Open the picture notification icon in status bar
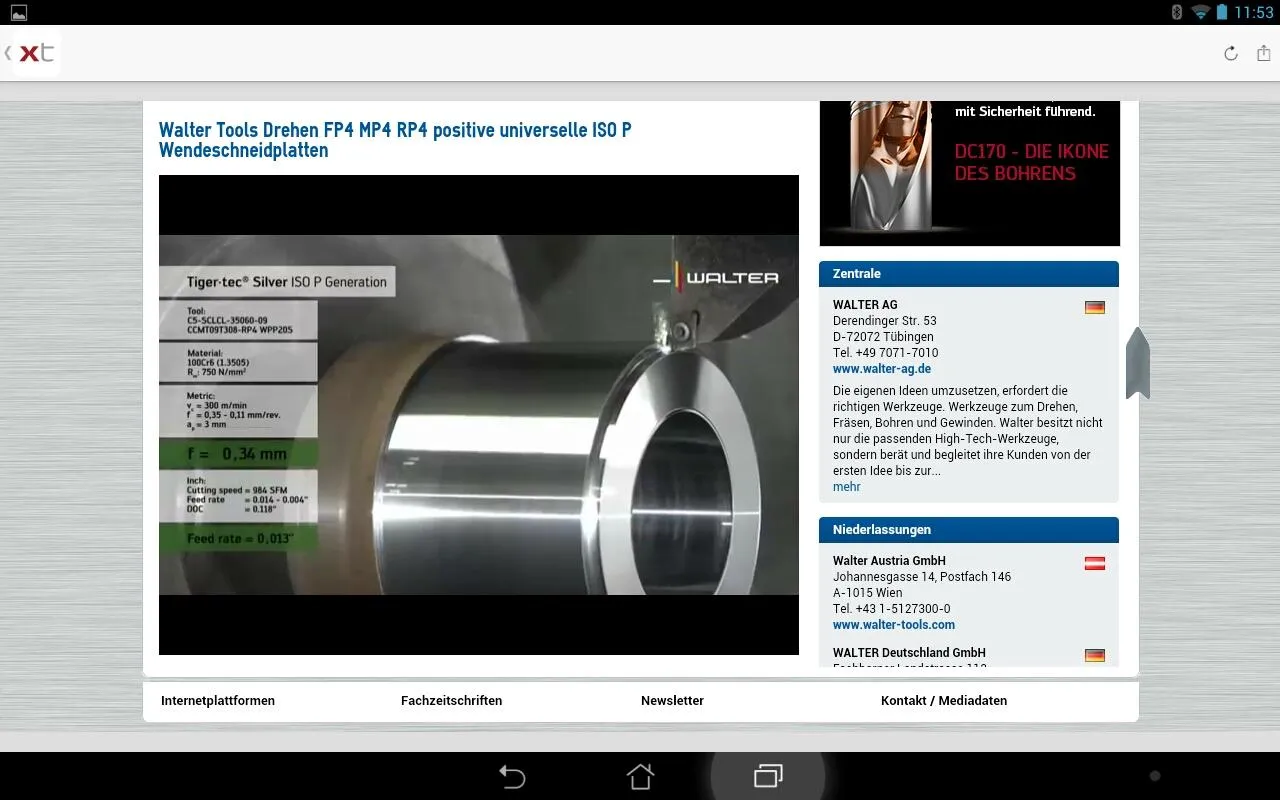The height and width of the screenshot is (800, 1280). tap(18, 13)
